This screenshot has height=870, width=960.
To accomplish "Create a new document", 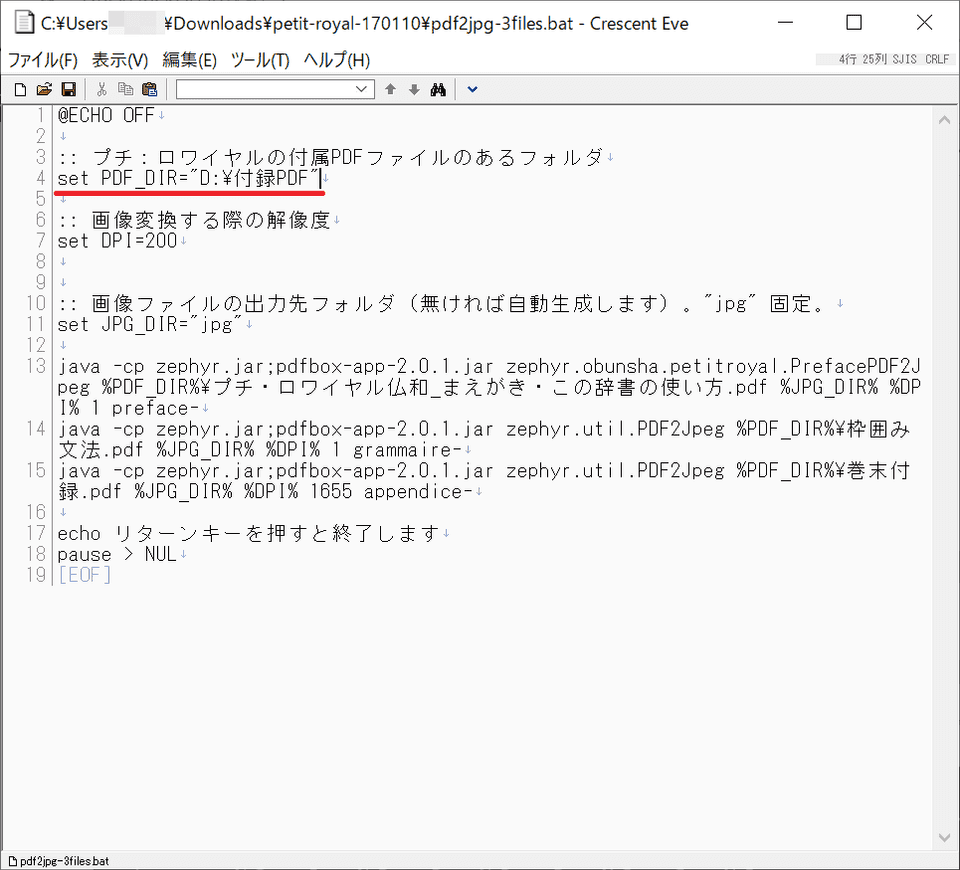I will coord(19,89).
